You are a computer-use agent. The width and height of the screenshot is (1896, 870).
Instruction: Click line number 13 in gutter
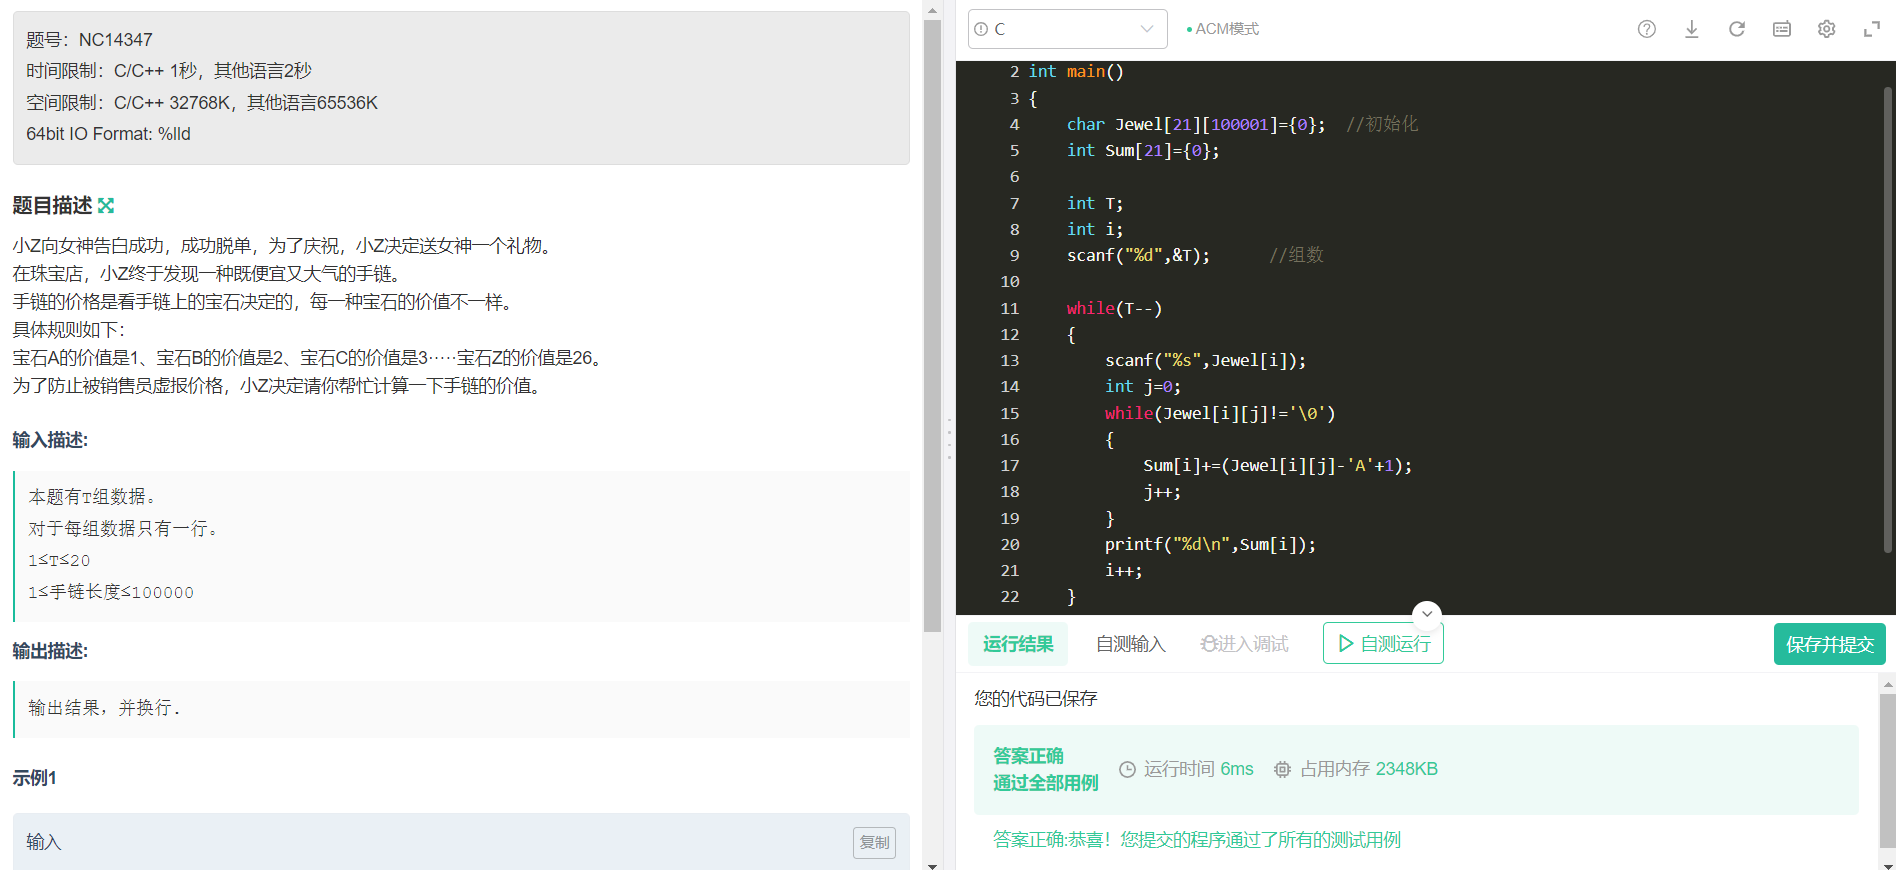[x=1010, y=360]
